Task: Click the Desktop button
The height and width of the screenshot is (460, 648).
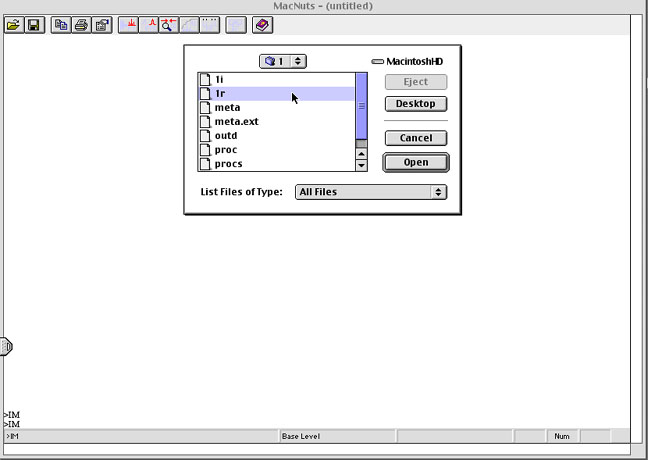Action: [415, 104]
